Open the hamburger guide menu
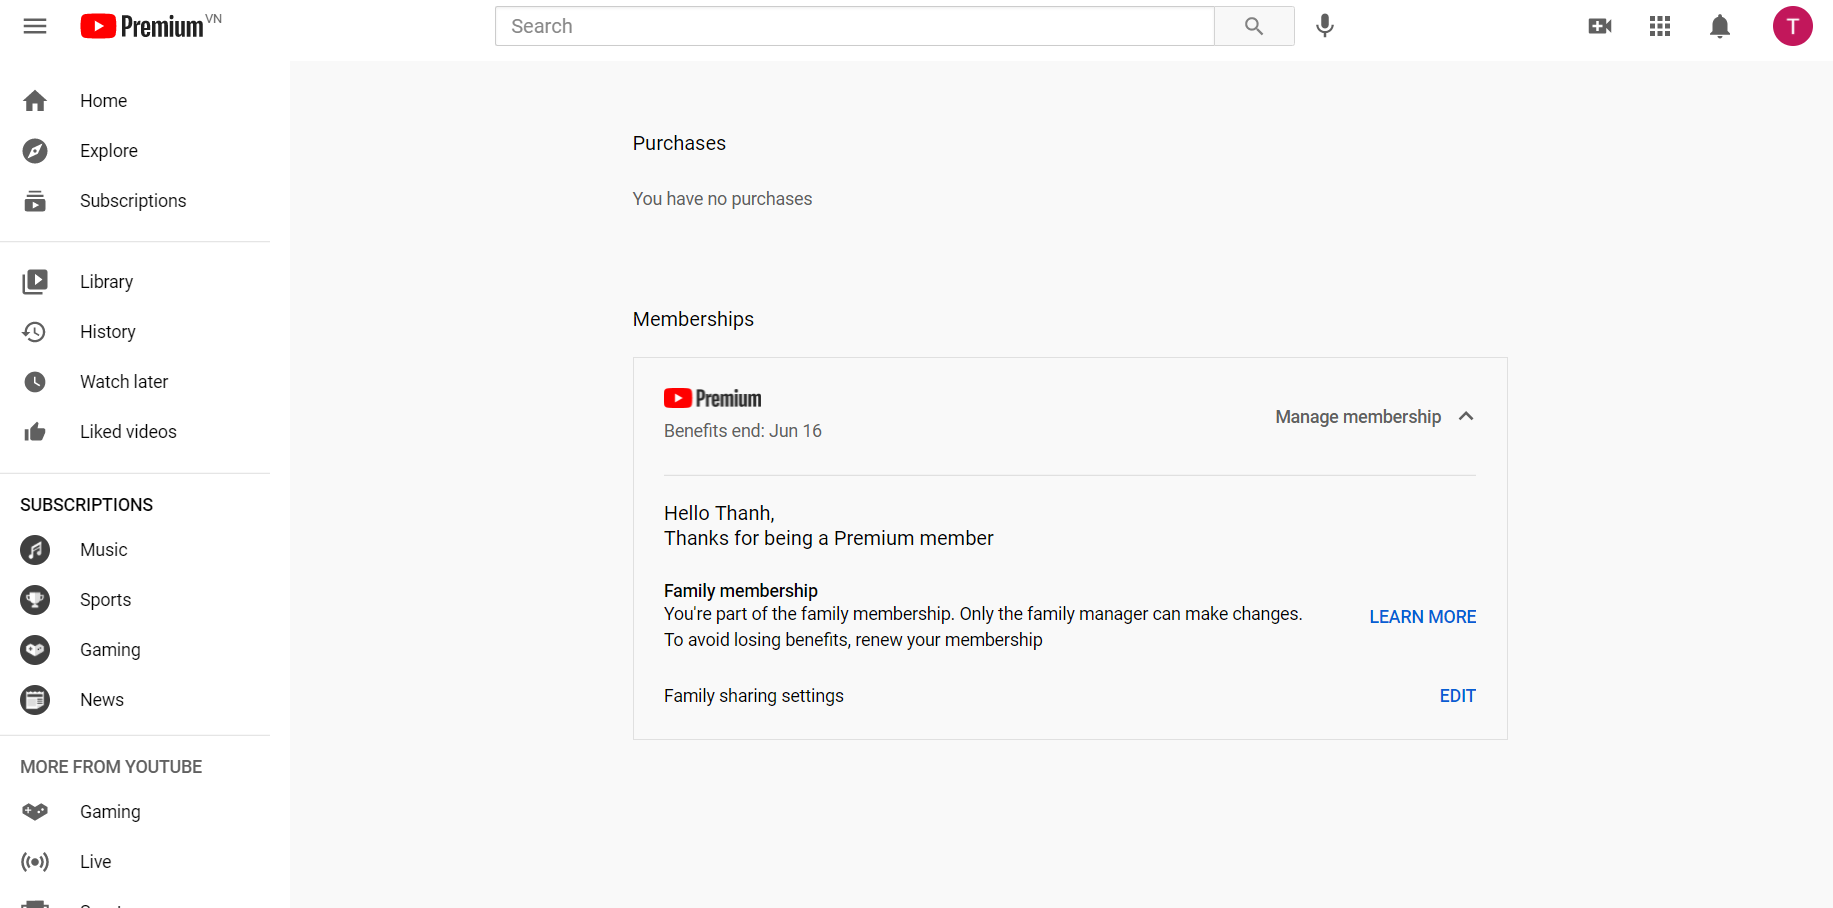 click(x=35, y=26)
